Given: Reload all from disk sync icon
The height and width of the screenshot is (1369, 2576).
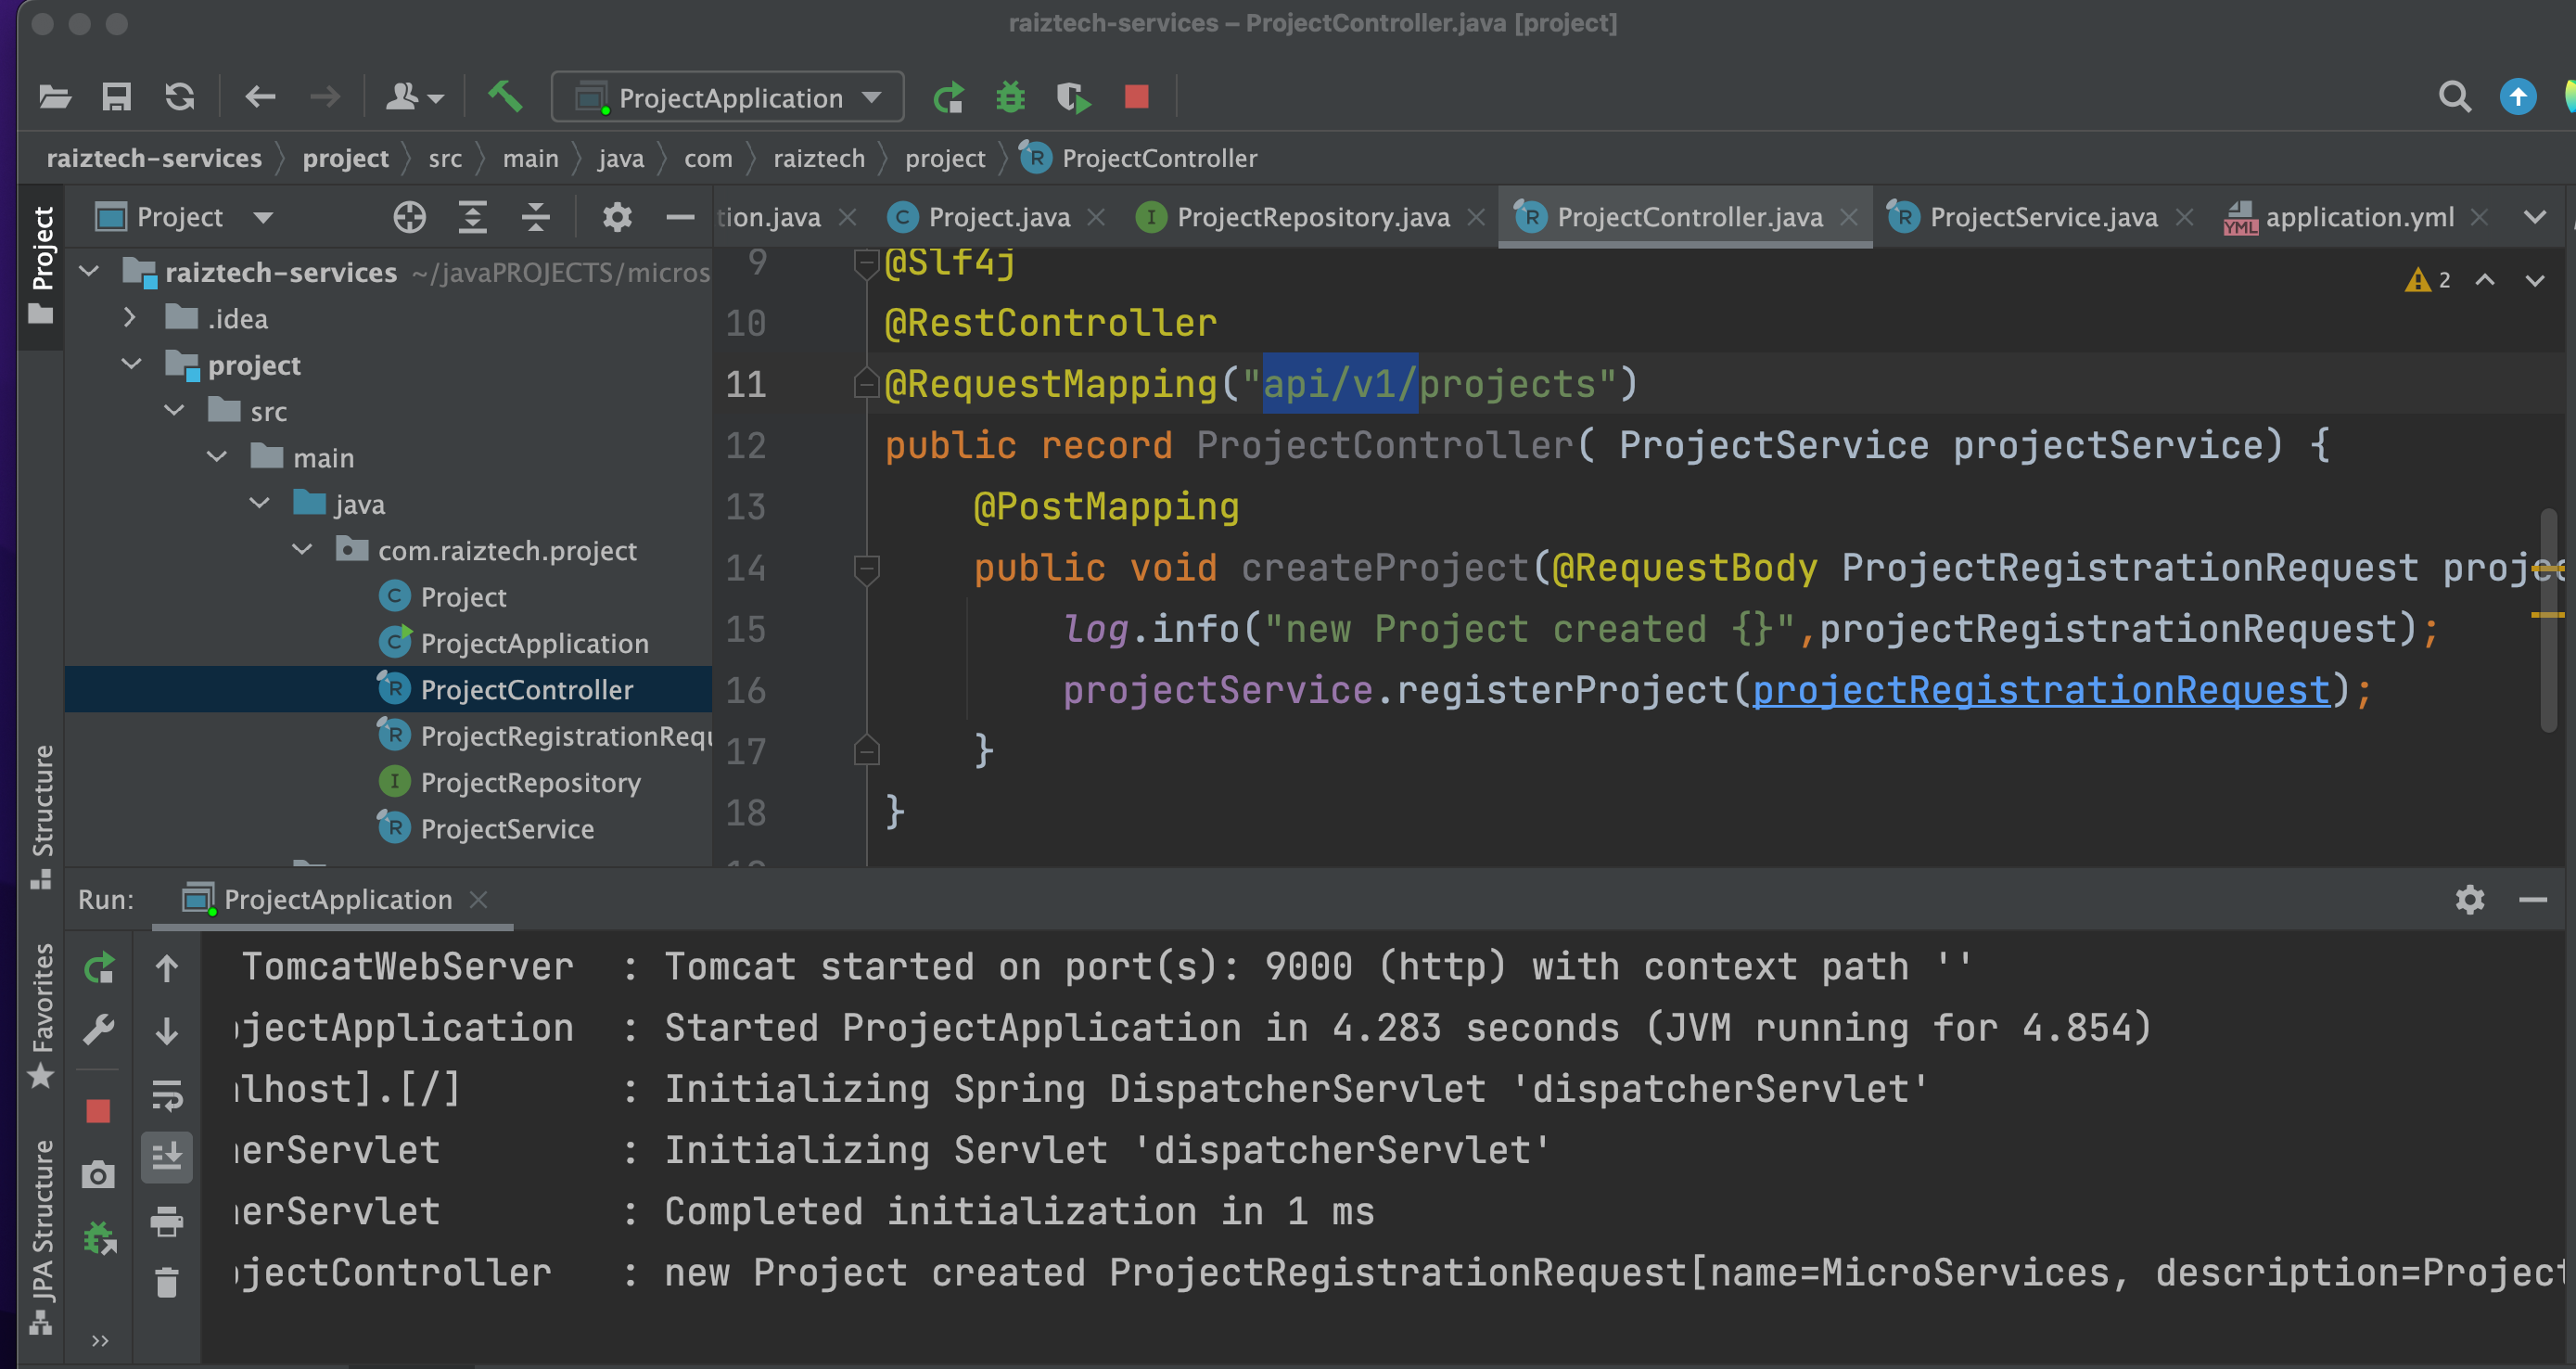Looking at the screenshot, I should [x=179, y=97].
